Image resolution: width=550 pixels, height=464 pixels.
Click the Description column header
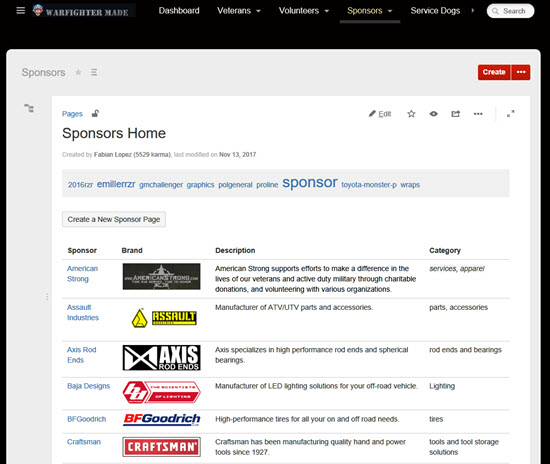[235, 250]
